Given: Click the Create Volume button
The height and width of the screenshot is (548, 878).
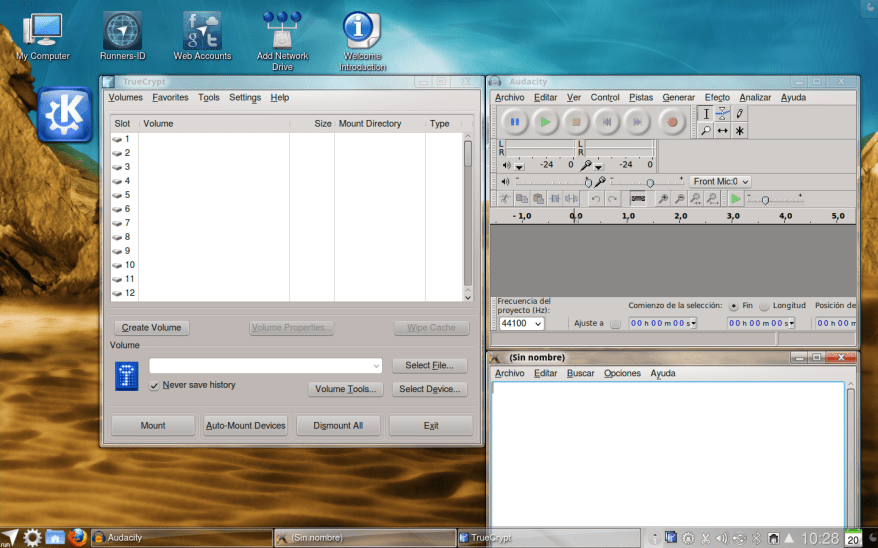Looking at the screenshot, I should pyautogui.click(x=151, y=327).
